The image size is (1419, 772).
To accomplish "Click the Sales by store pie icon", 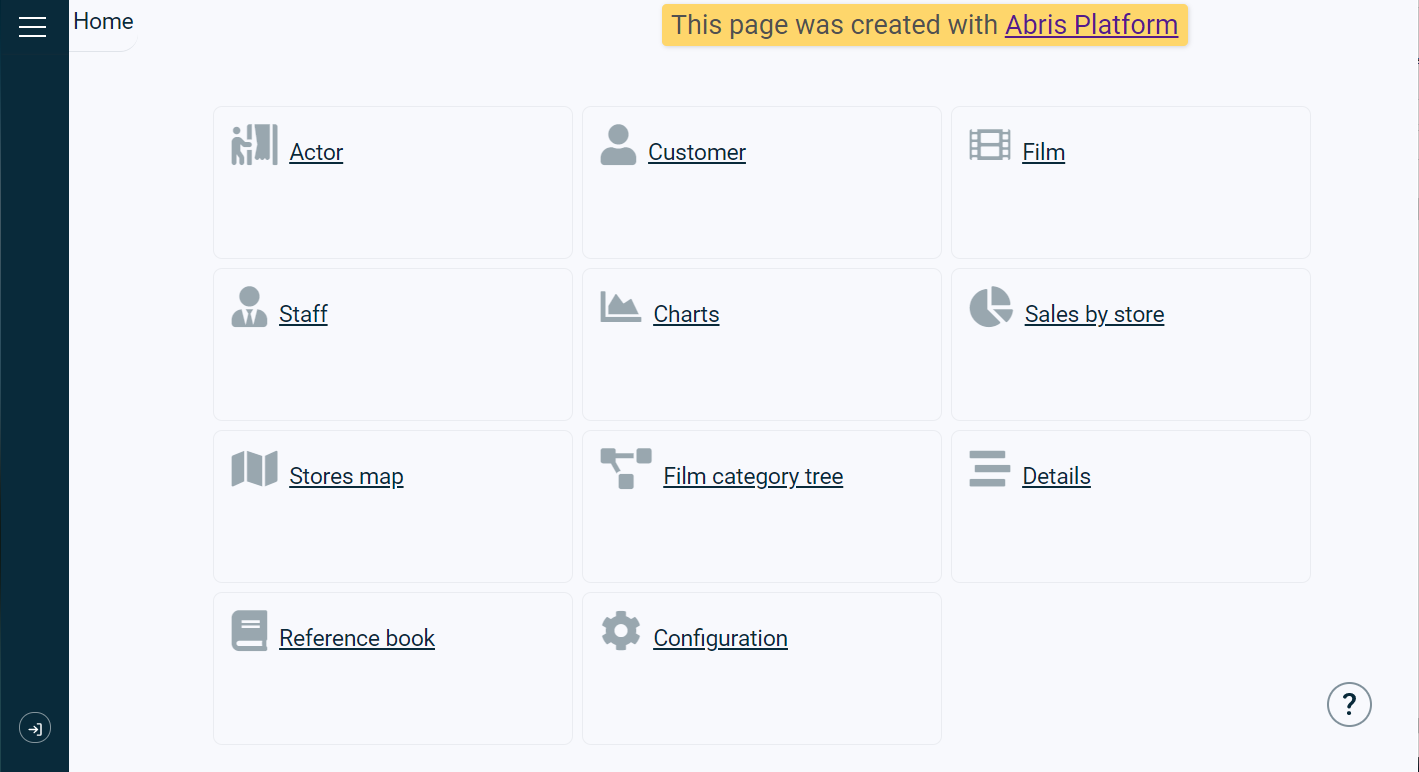I will [x=990, y=307].
